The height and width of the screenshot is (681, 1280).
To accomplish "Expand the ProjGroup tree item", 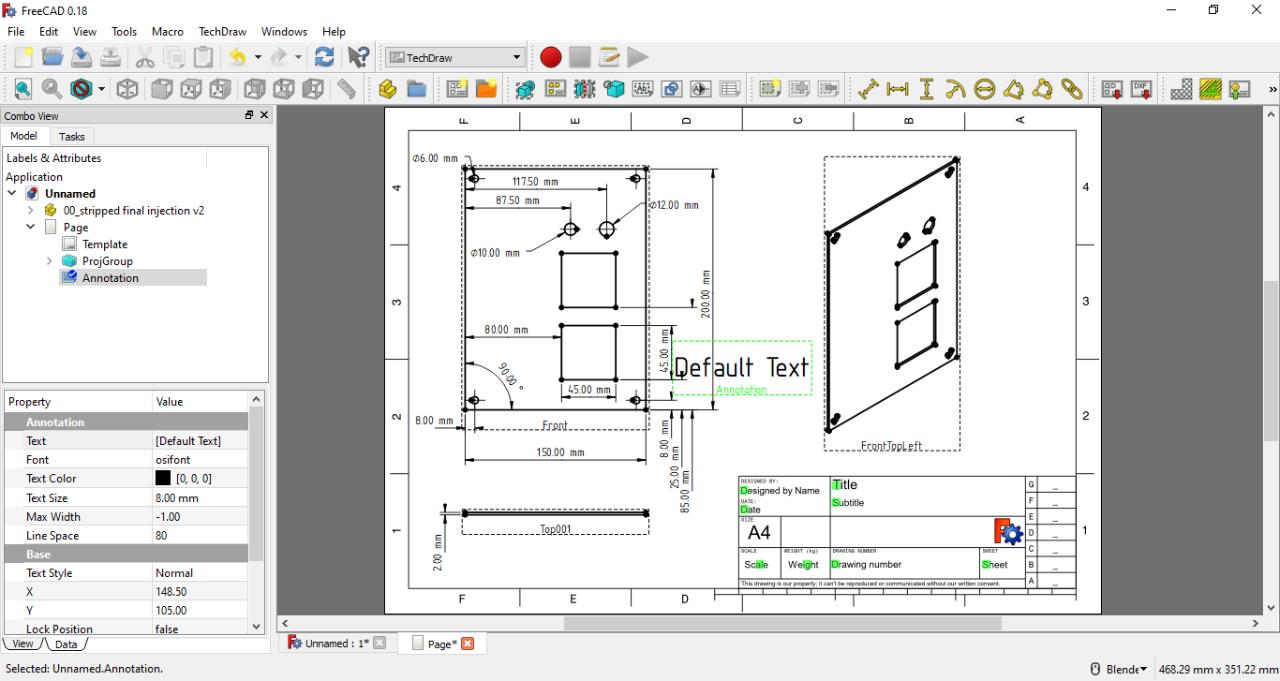I will click(50, 261).
